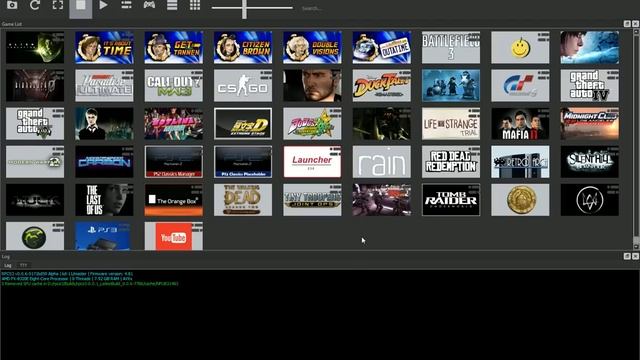Select the Grand Theft Auto IV tile

point(590,85)
